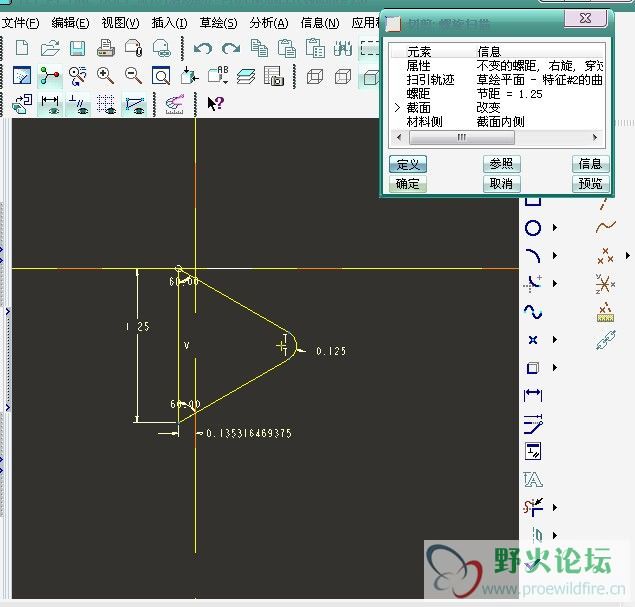The image size is (635, 607).
Task: Toggle dimension display on or off
Action: [x=50, y=104]
